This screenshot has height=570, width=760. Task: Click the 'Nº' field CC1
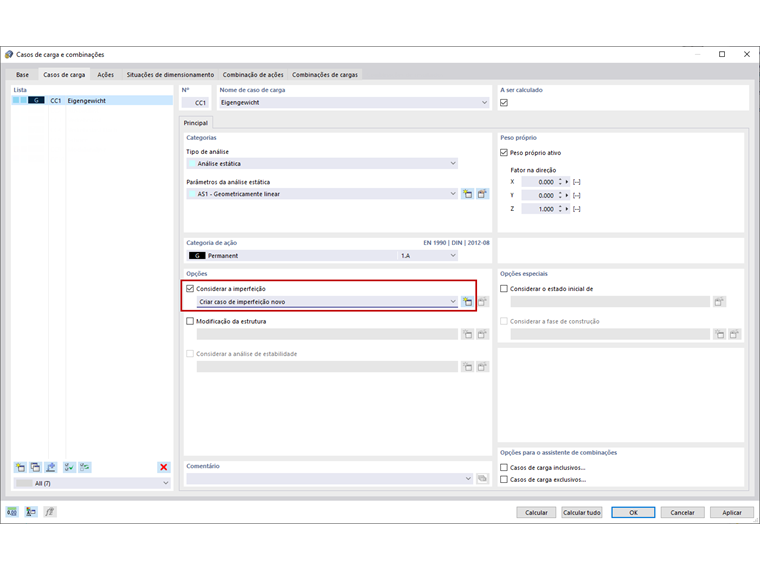tap(195, 103)
